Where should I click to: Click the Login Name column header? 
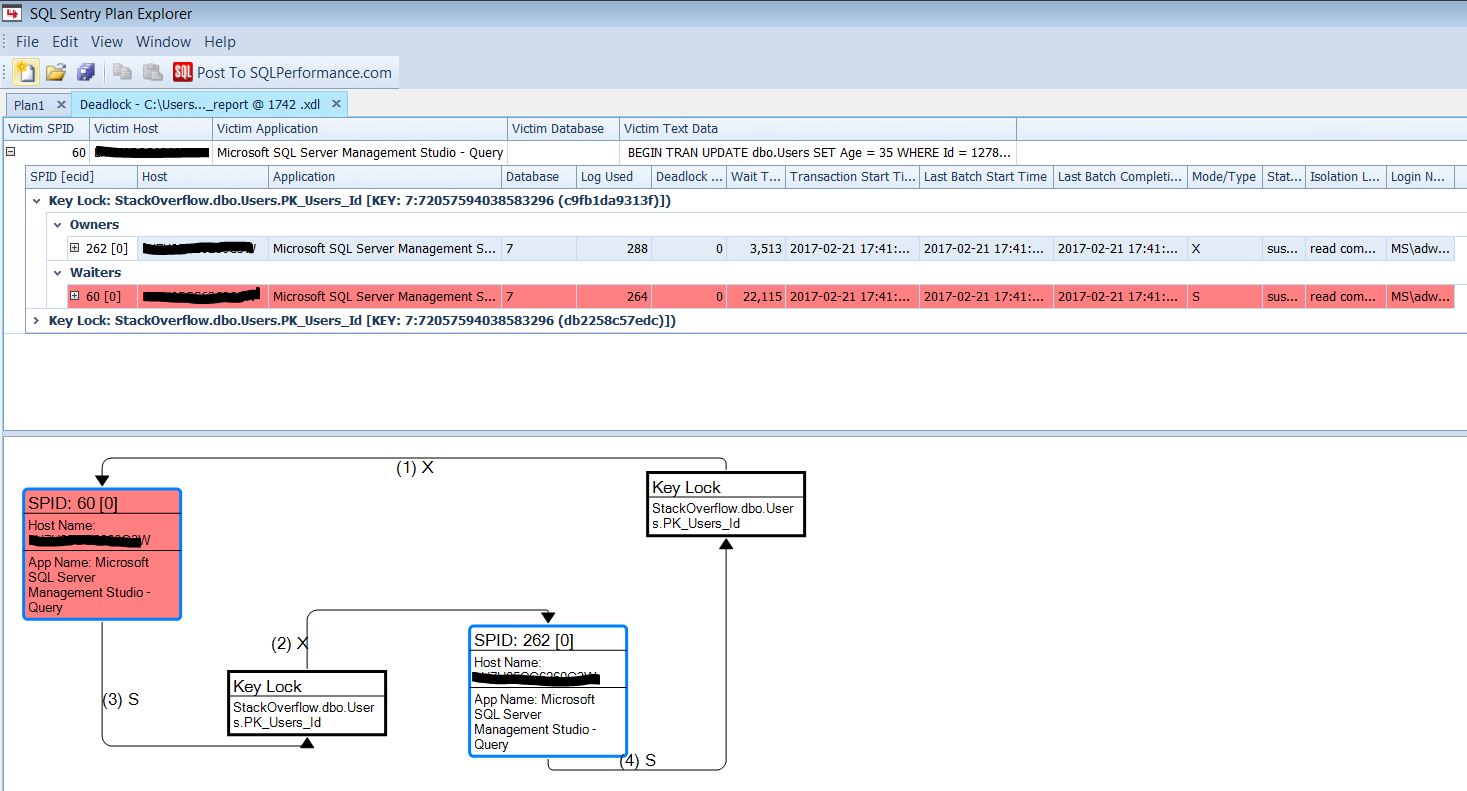click(1420, 177)
